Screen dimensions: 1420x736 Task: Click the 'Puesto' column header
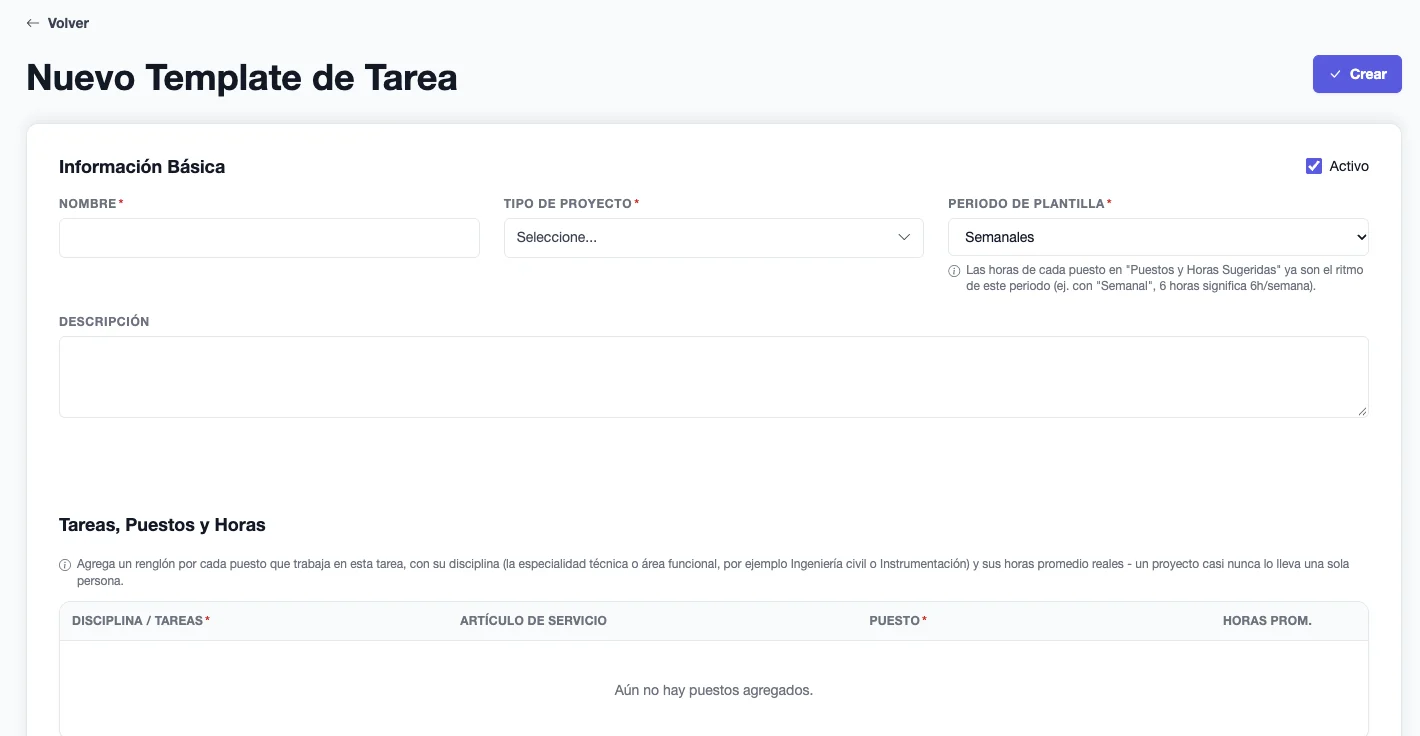point(898,621)
